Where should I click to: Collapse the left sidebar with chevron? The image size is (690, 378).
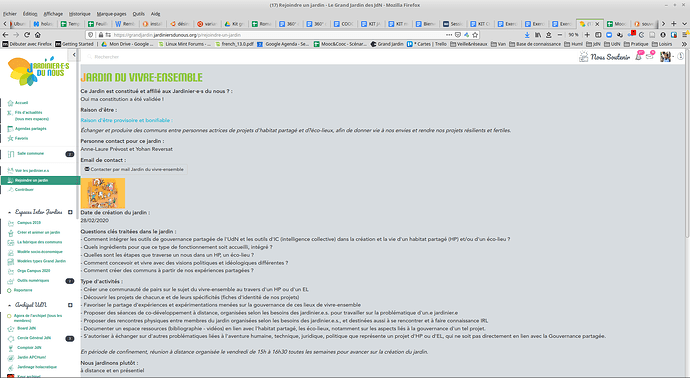click(73, 55)
